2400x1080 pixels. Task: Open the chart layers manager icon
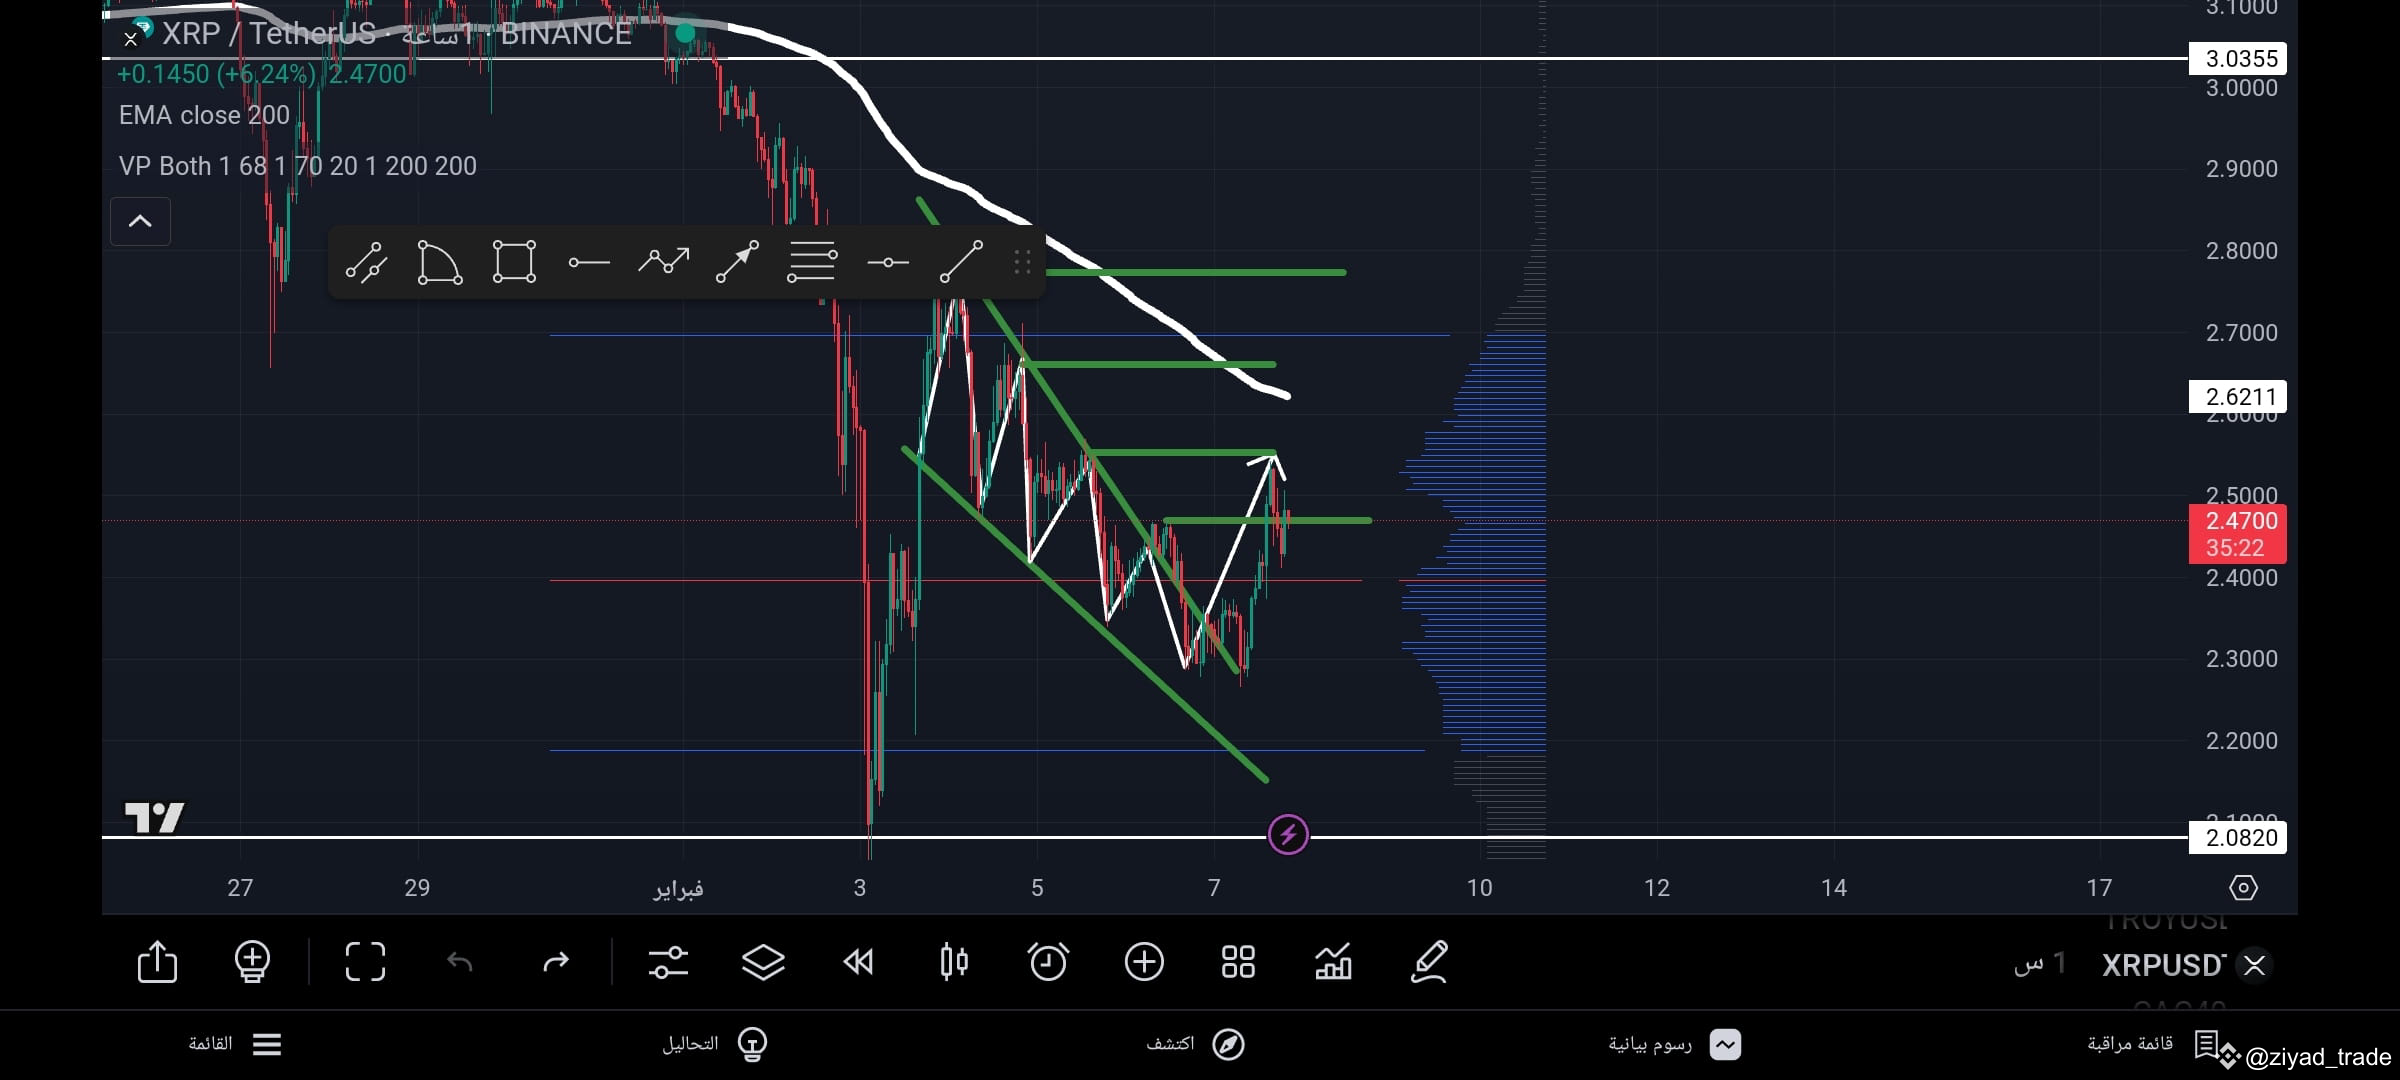click(x=763, y=962)
